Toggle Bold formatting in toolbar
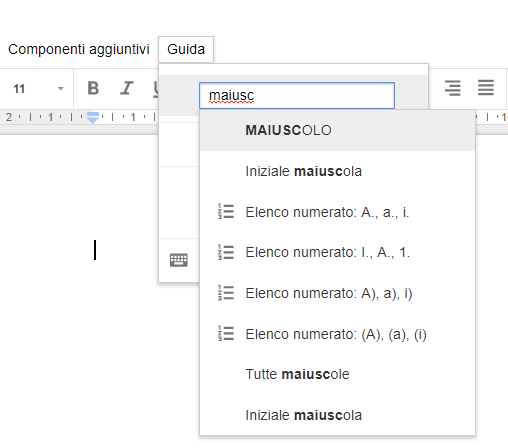Viewport: 508px width, 448px height. point(93,88)
